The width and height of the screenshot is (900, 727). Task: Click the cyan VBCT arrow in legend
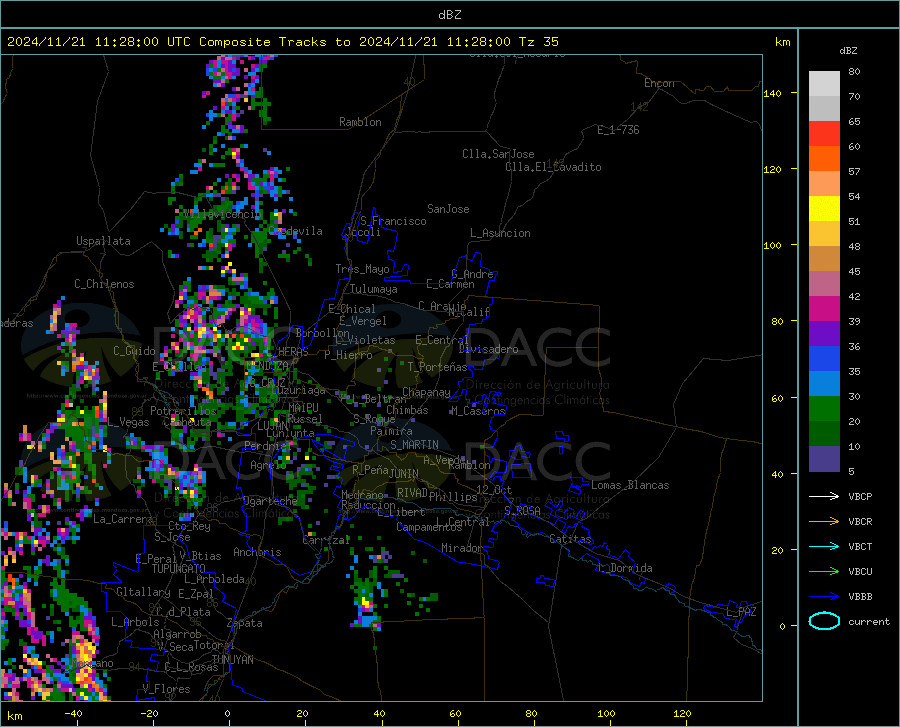pos(824,546)
